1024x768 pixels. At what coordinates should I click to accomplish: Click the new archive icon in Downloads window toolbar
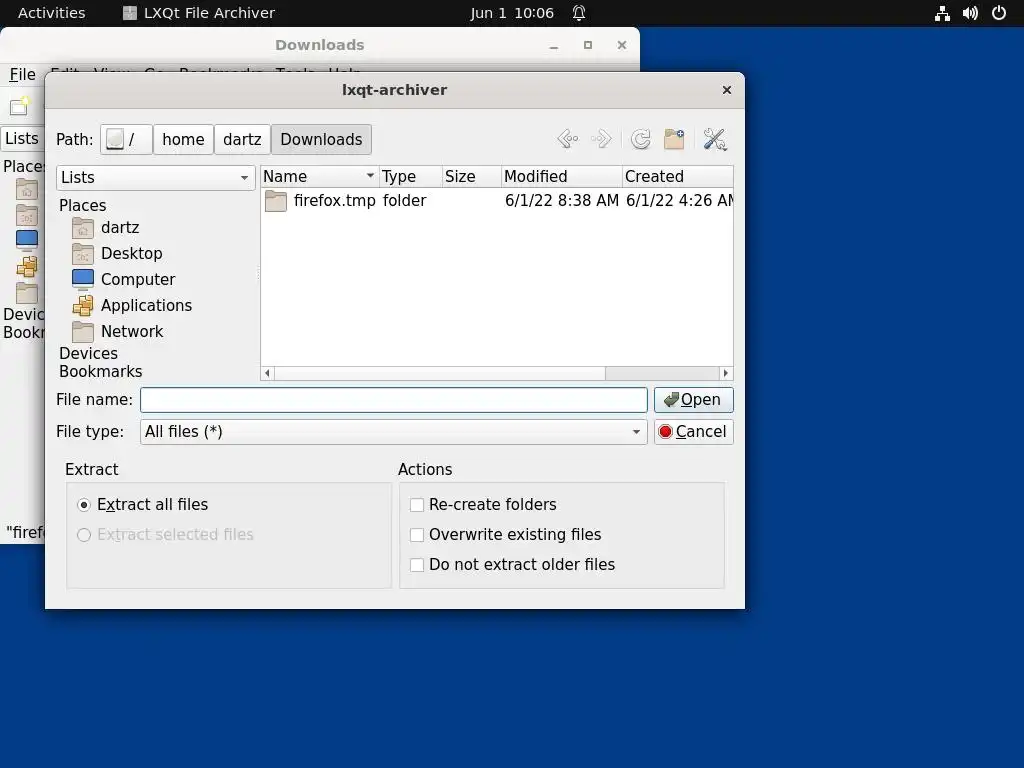click(20, 106)
